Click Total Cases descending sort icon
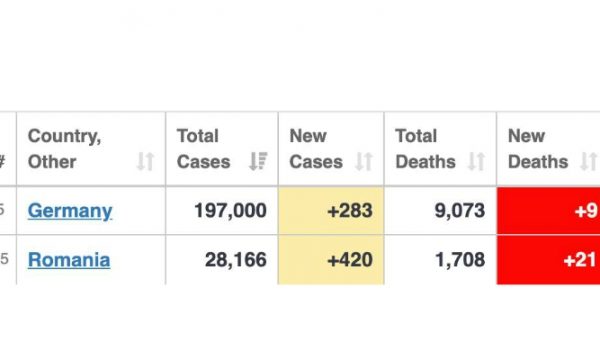600x360 pixels. coord(258,161)
